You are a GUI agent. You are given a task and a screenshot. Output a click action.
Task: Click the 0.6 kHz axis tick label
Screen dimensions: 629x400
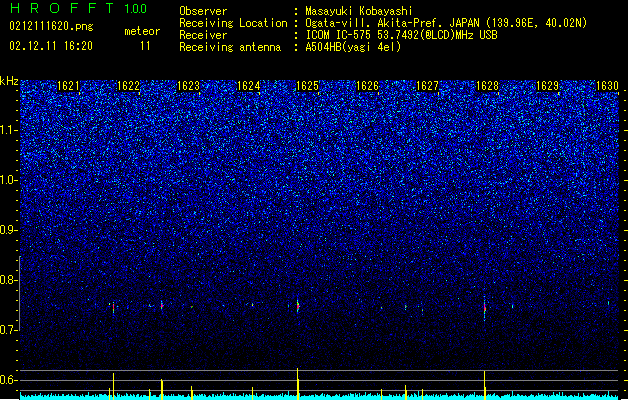[x=8, y=380]
